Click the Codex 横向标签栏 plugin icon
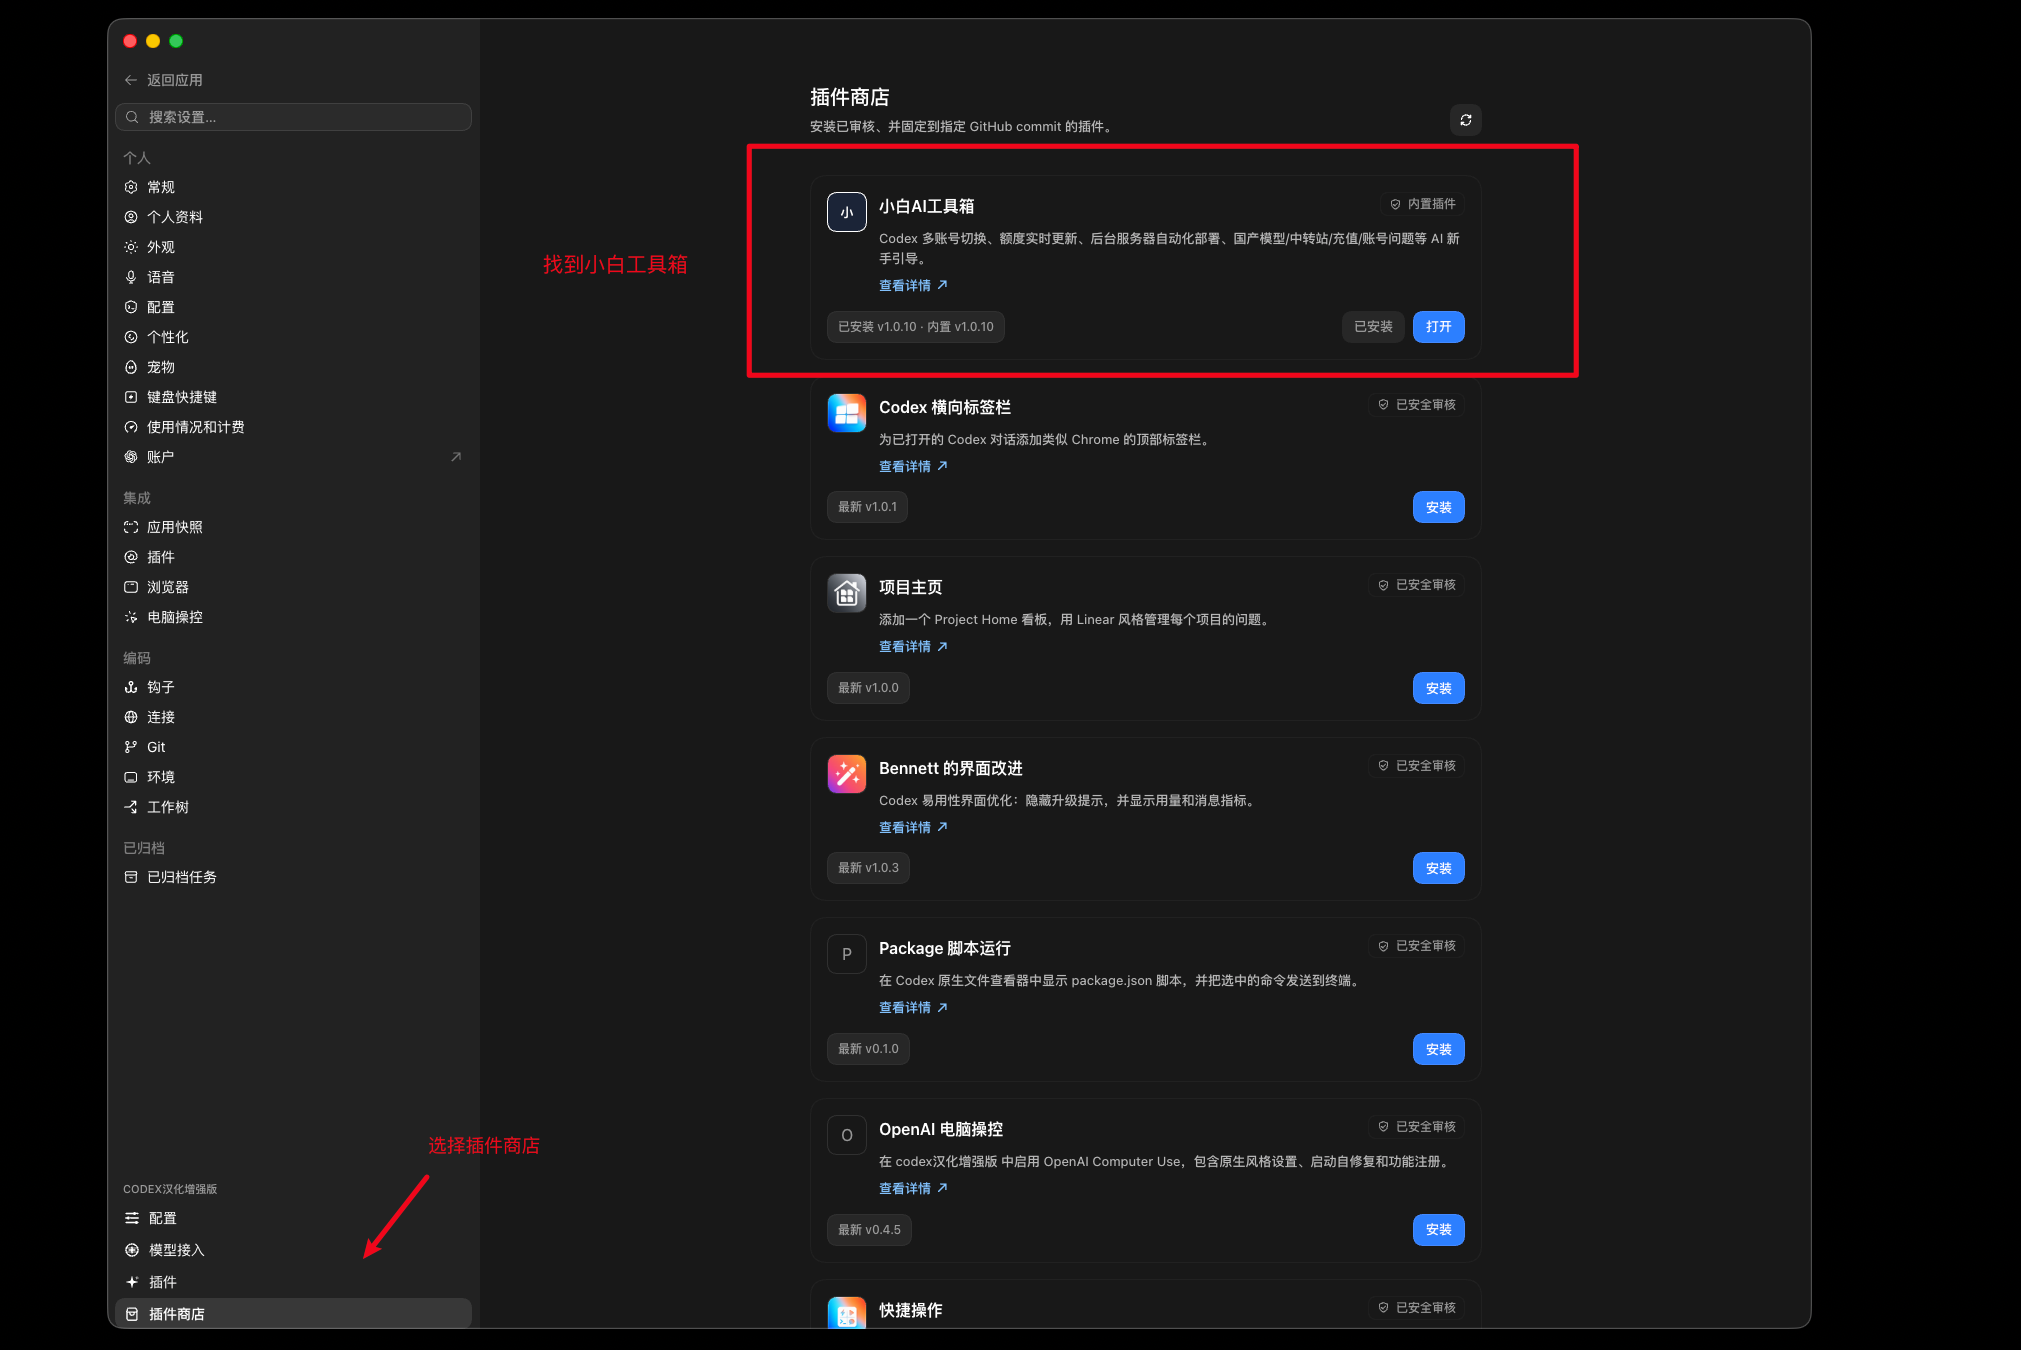Screen dimensions: 2021x1350 click(846, 413)
